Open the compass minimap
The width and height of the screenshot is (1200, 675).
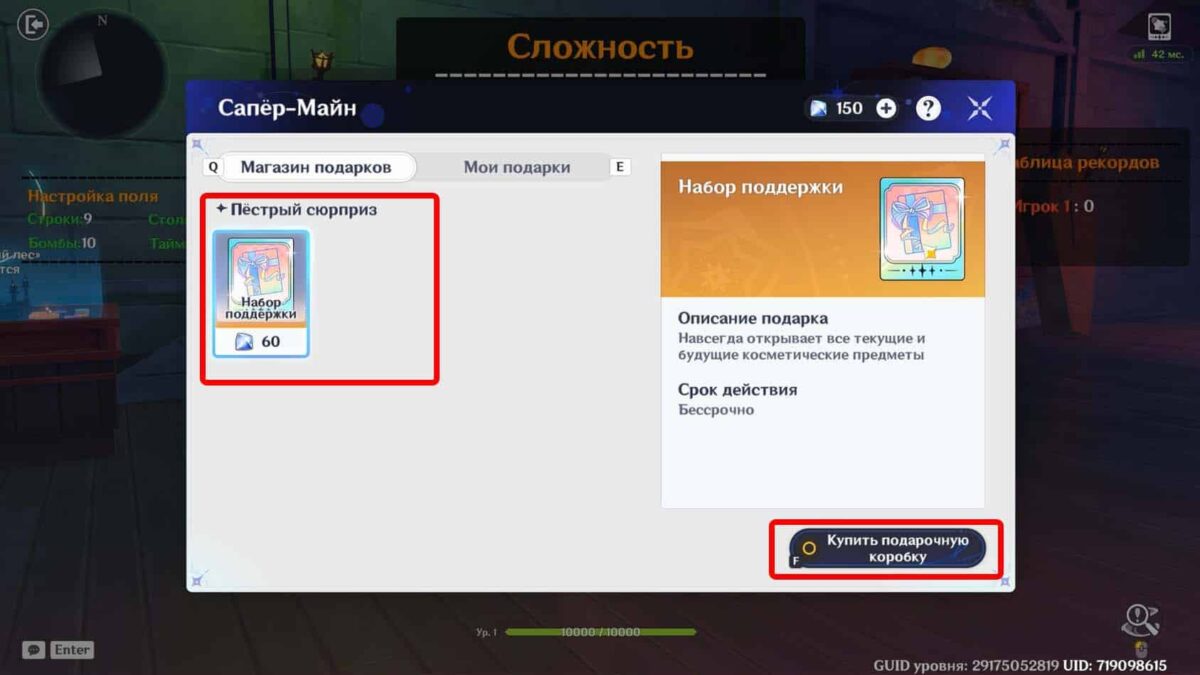coord(101,72)
